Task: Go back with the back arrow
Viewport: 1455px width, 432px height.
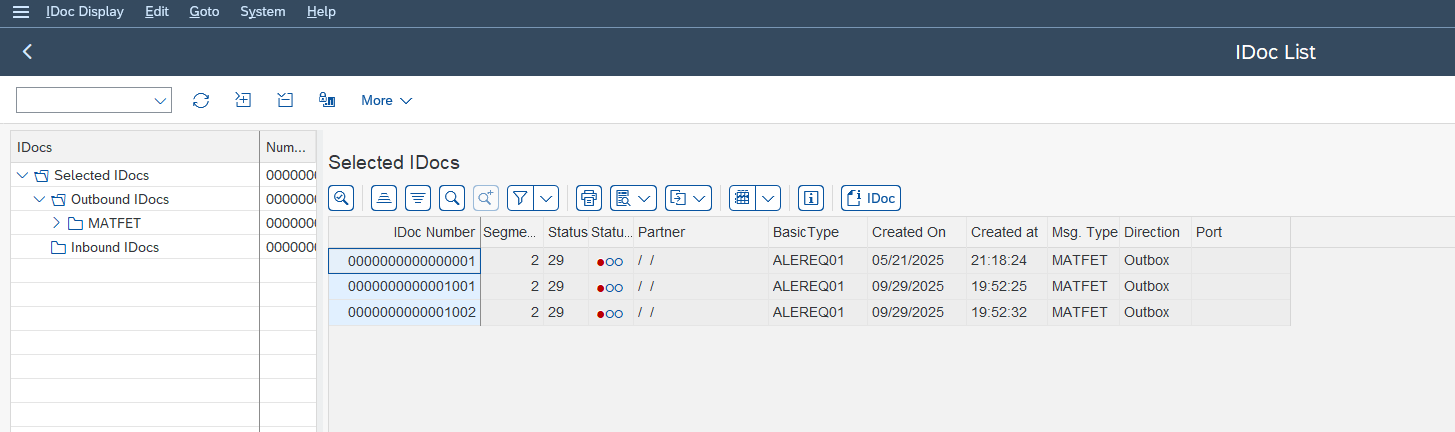Action: pyautogui.click(x=27, y=52)
